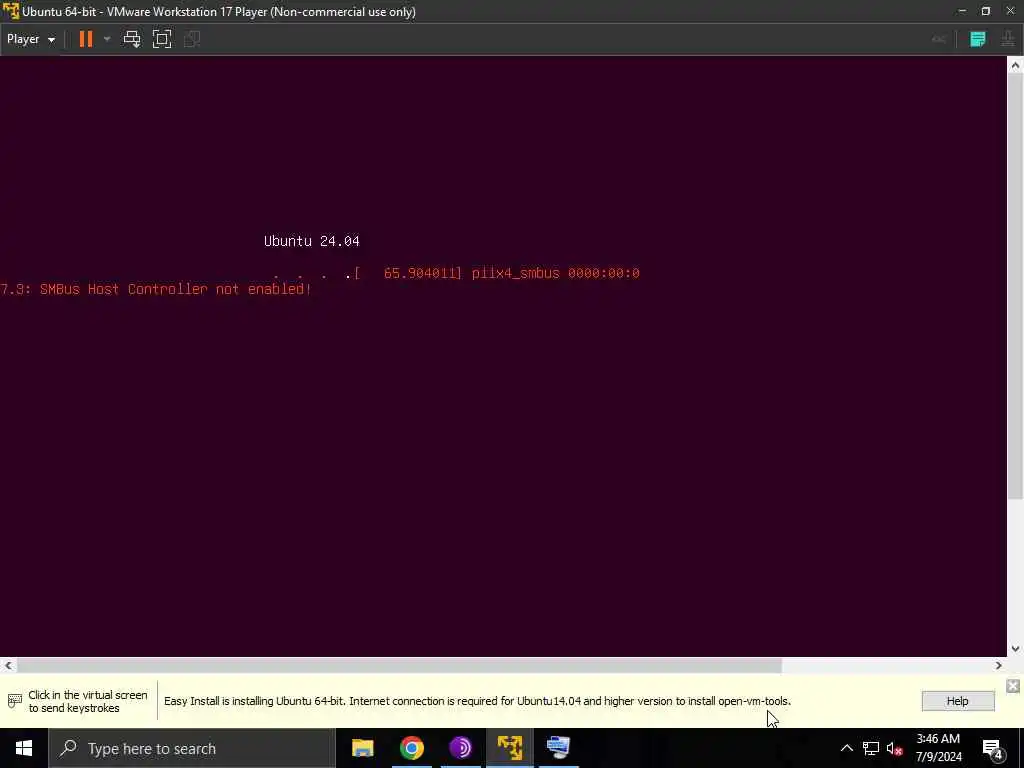
Task: Click the Help button in Easy Install bar
Action: (x=957, y=701)
